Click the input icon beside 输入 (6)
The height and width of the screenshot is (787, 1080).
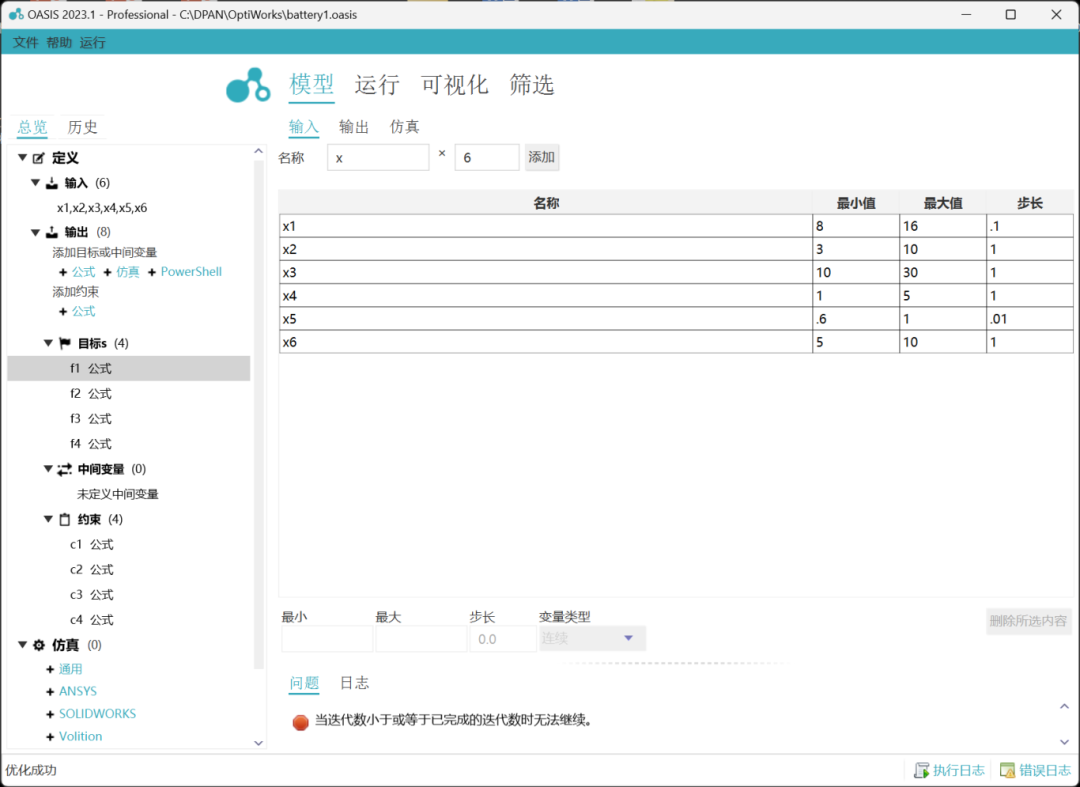[x=52, y=182]
